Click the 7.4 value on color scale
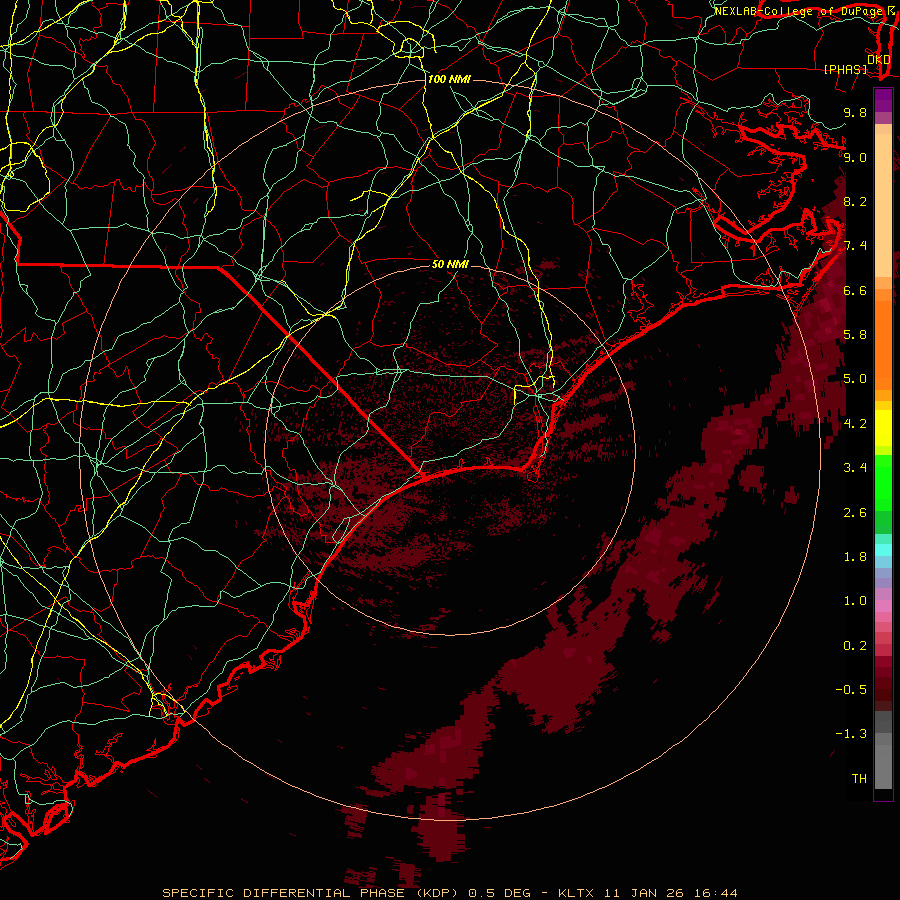900x900 pixels. [x=855, y=246]
